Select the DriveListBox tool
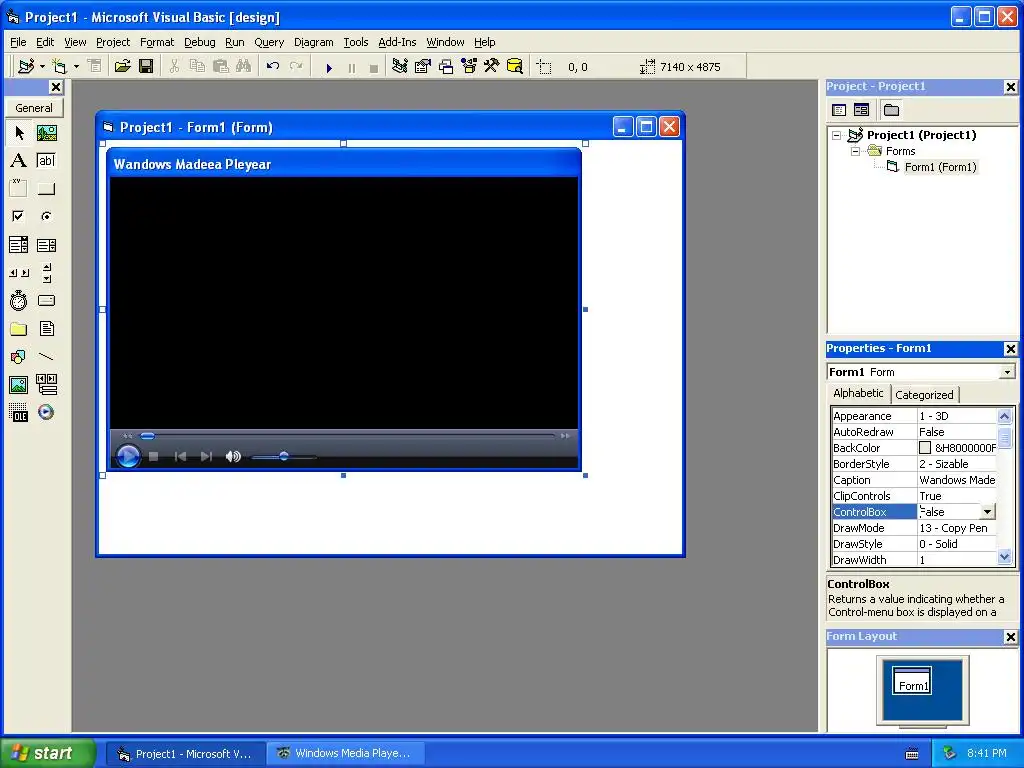1024x768 pixels. click(46, 300)
